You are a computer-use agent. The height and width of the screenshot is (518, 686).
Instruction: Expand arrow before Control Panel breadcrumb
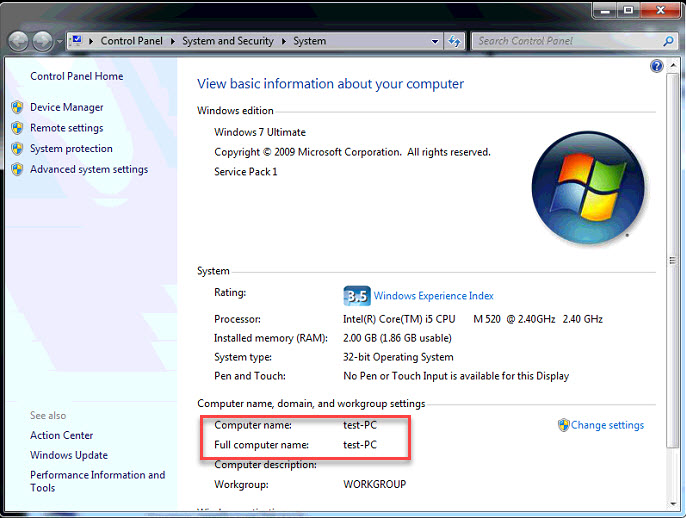click(91, 41)
